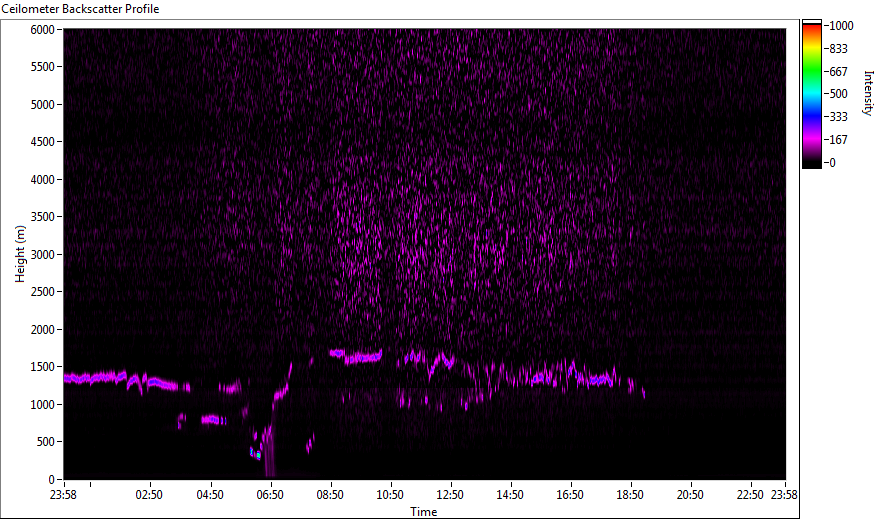Click the intensity color ramp bar
The height and width of the screenshot is (519, 878).
point(812,94)
